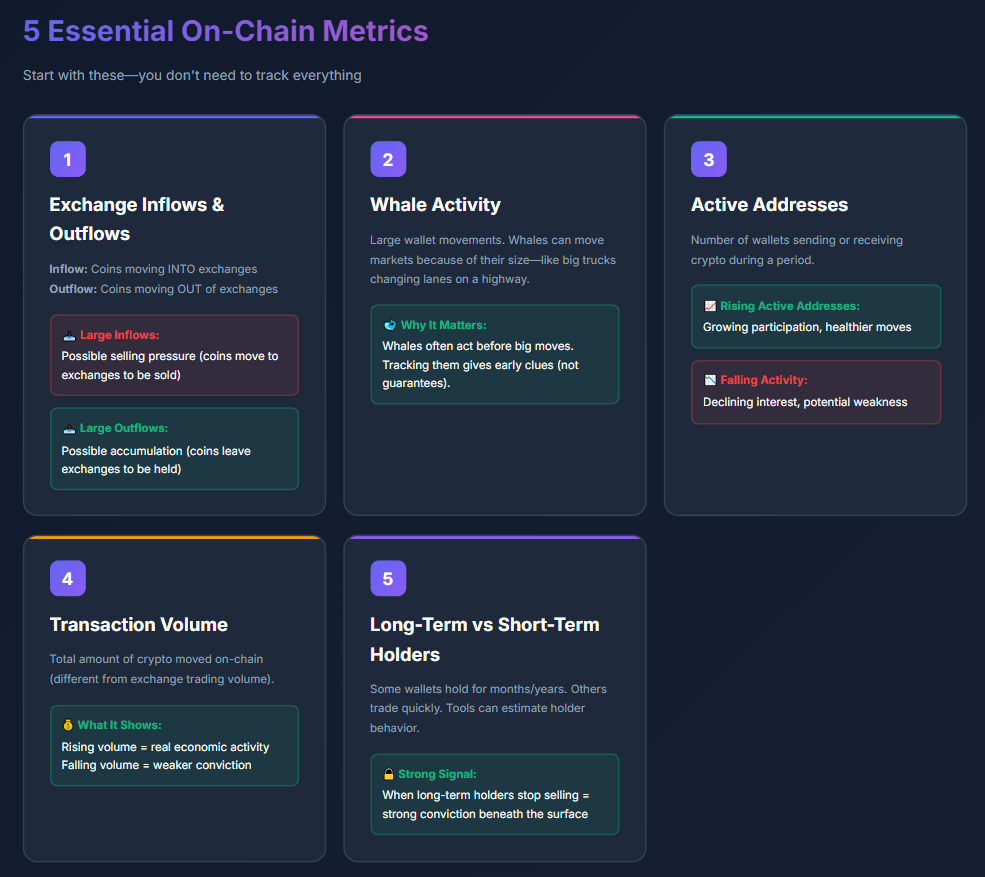Click the number 1 badge on Exchange Inflows card
Screen dimensions: 985x877
pos(67,159)
